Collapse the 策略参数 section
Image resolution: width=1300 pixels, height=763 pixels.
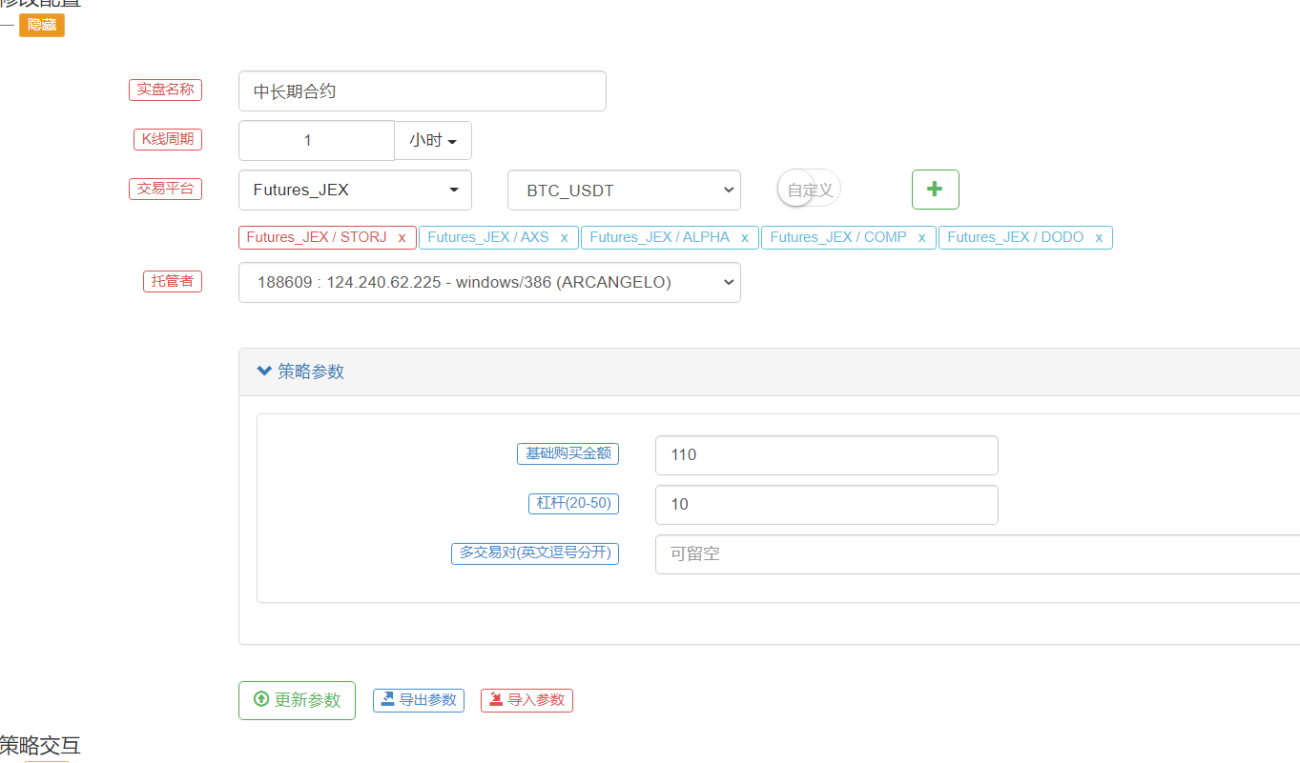click(x=300, y=371)
